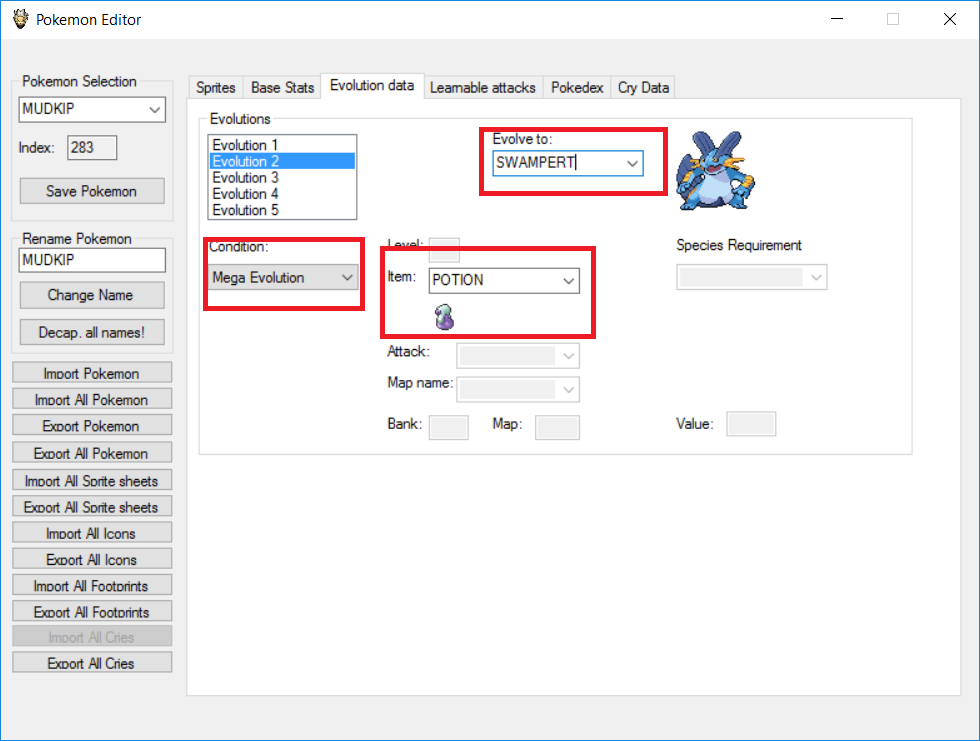Click Import All Icons button
980x741 pixels.
tap(92, 533)
